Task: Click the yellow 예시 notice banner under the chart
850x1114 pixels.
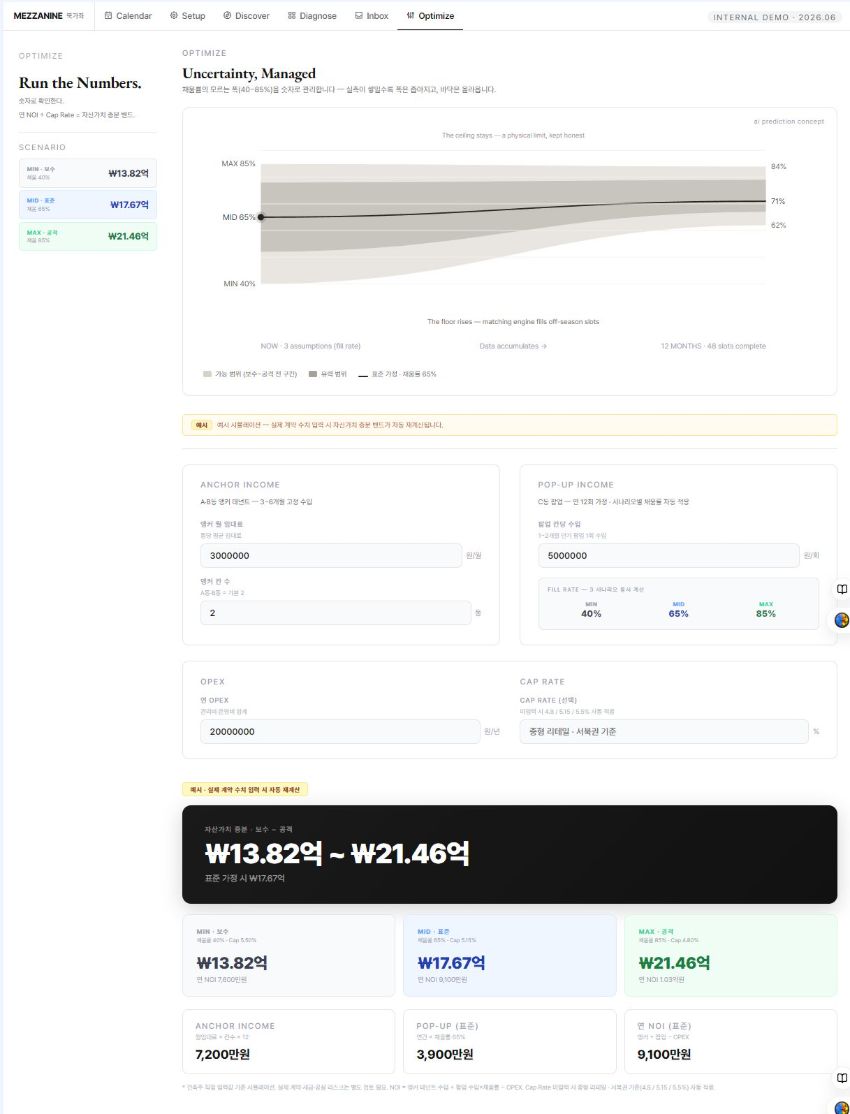Action: (x=510, y=425)
